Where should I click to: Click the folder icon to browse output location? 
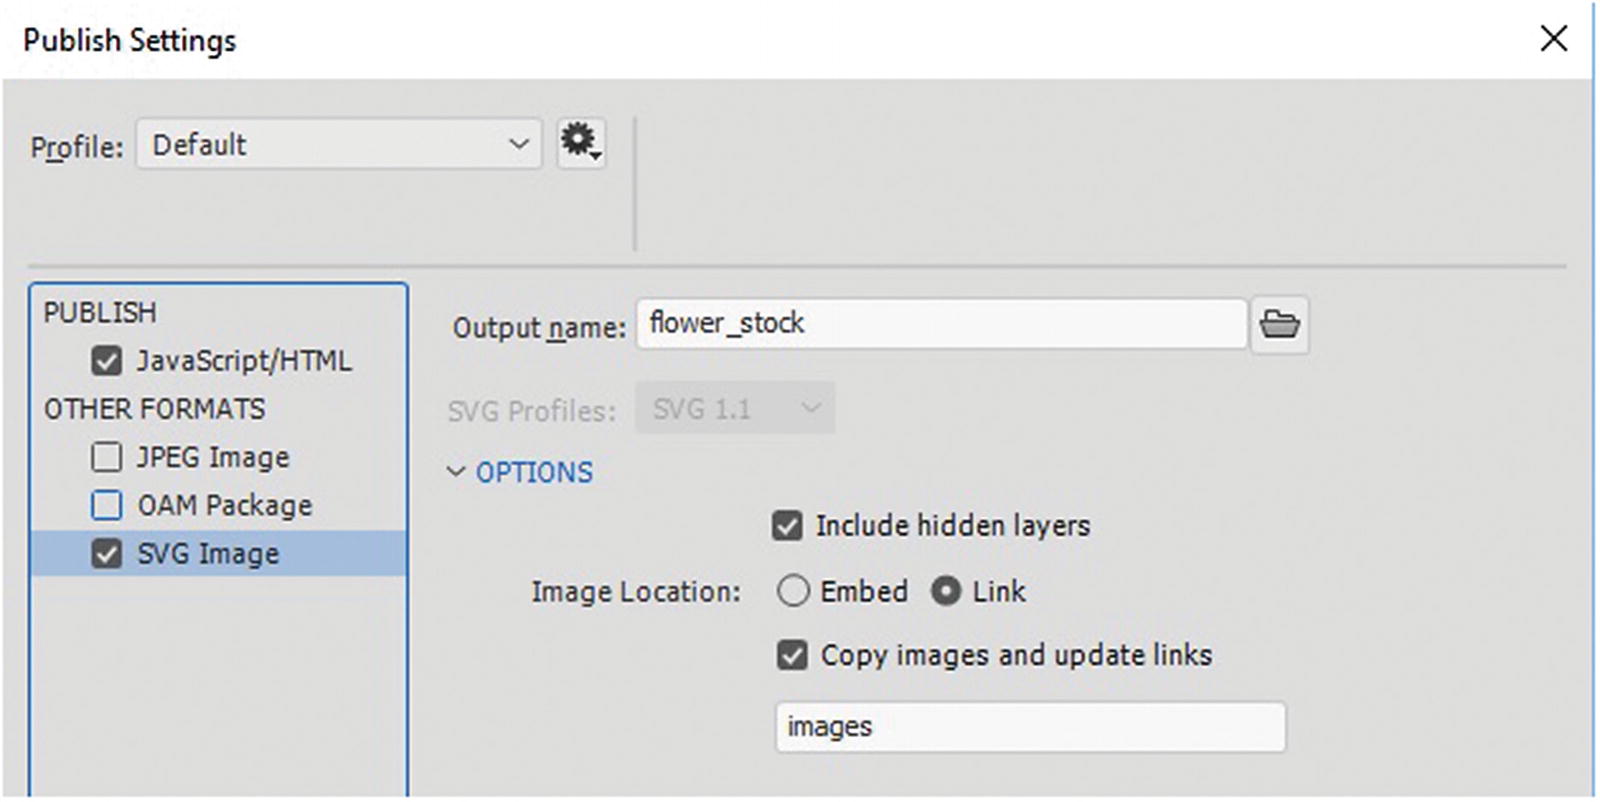click(x=1279, y=324)
